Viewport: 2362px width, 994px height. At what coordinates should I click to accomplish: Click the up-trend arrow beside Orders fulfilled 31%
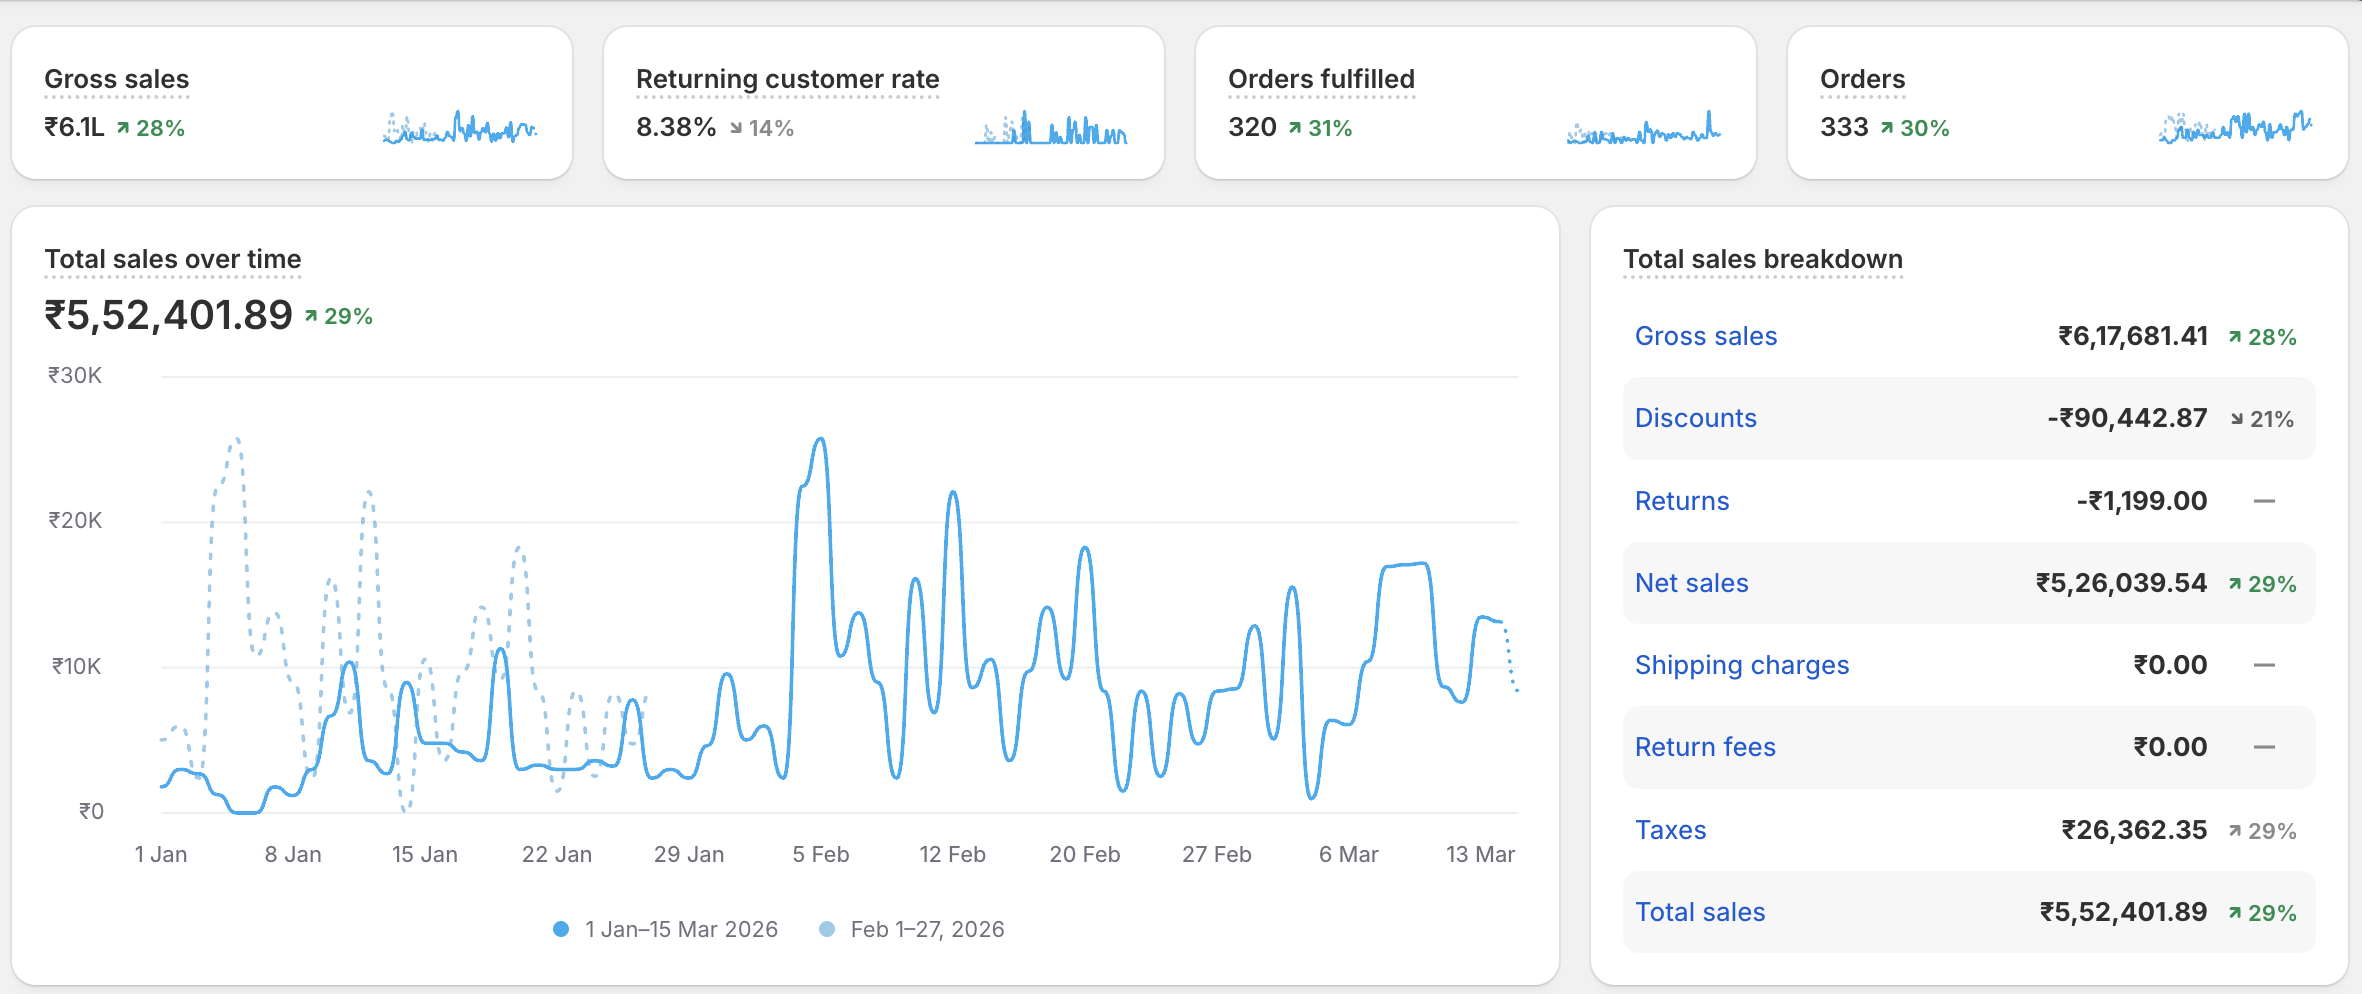tap(1297, 127)
